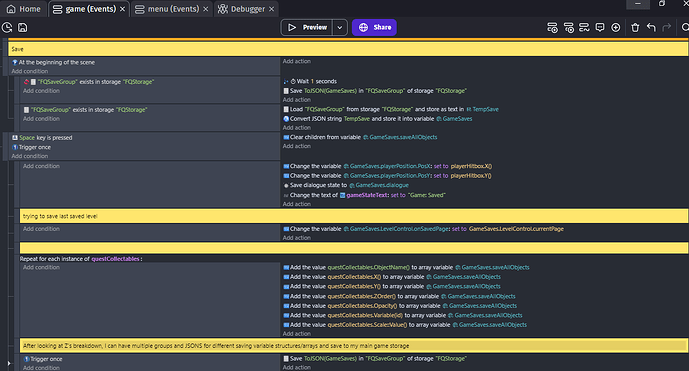Screen dimensions: 689x371
Task: Add condition under Space key Trigger once
Action: tap(29, 156)
